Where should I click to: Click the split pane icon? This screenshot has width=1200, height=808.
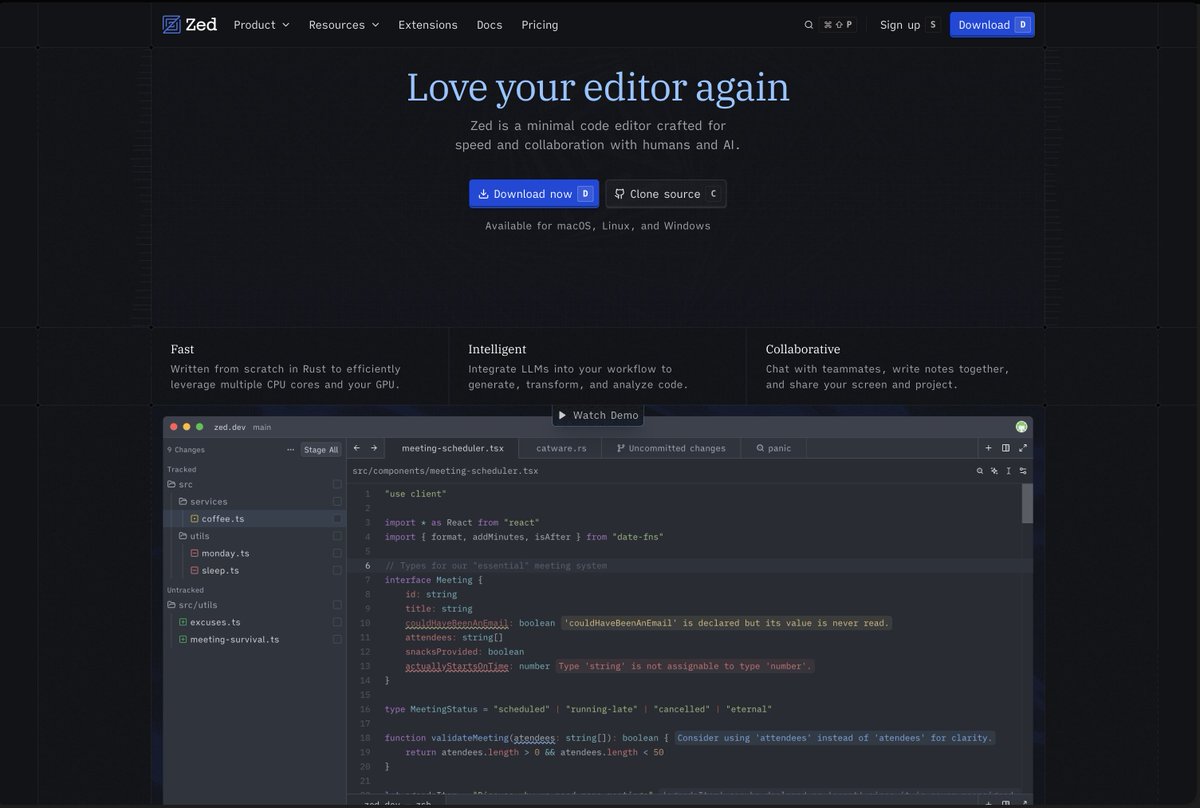(x=1006, y=448)
